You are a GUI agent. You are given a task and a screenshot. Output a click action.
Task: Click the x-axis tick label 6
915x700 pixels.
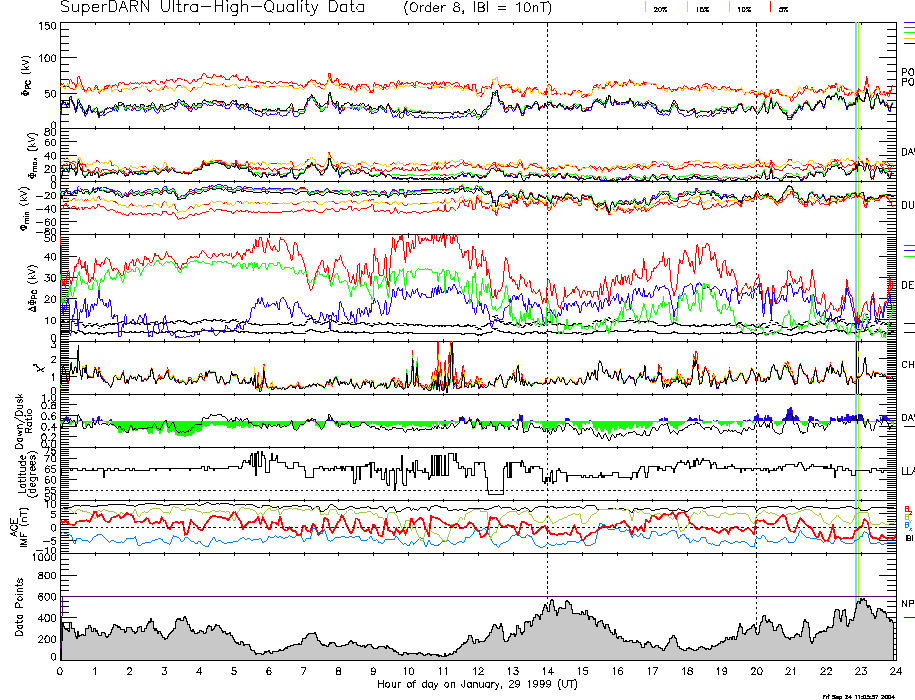point(269,673)
